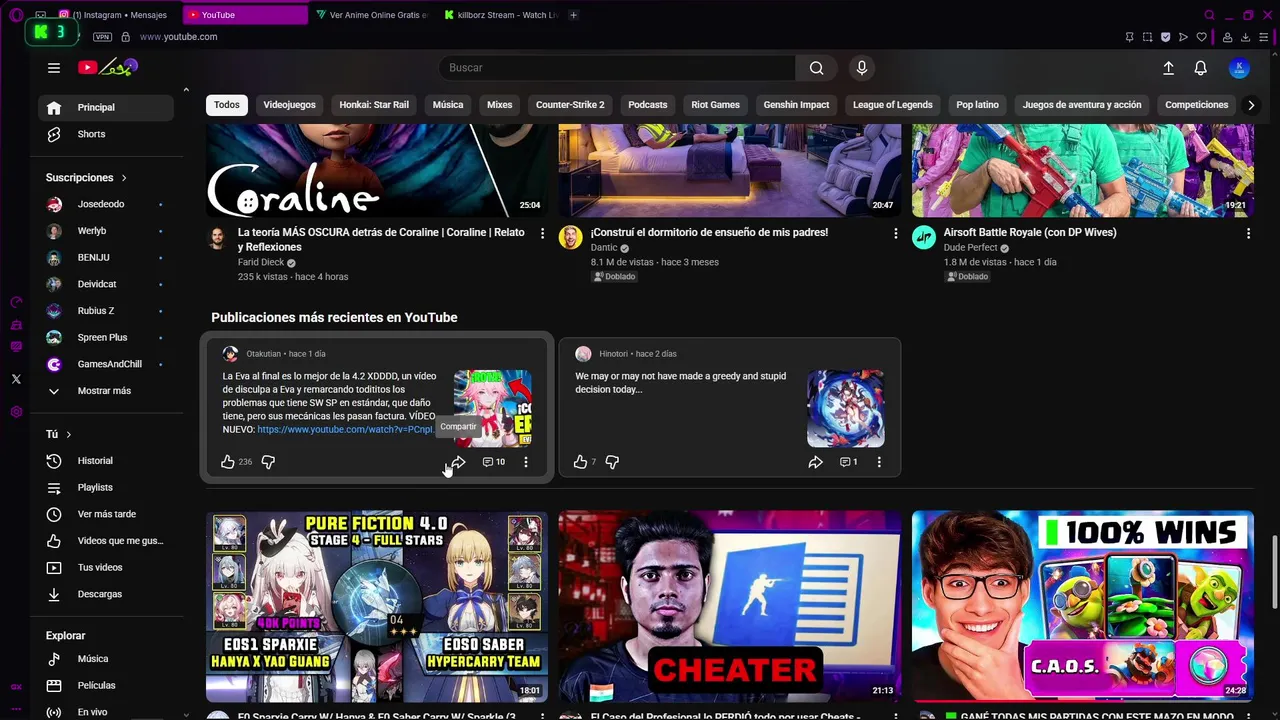This screenshot has width=1280, height=720.
Task: Click the Buscar search field
Action: (x=617, y=68)
